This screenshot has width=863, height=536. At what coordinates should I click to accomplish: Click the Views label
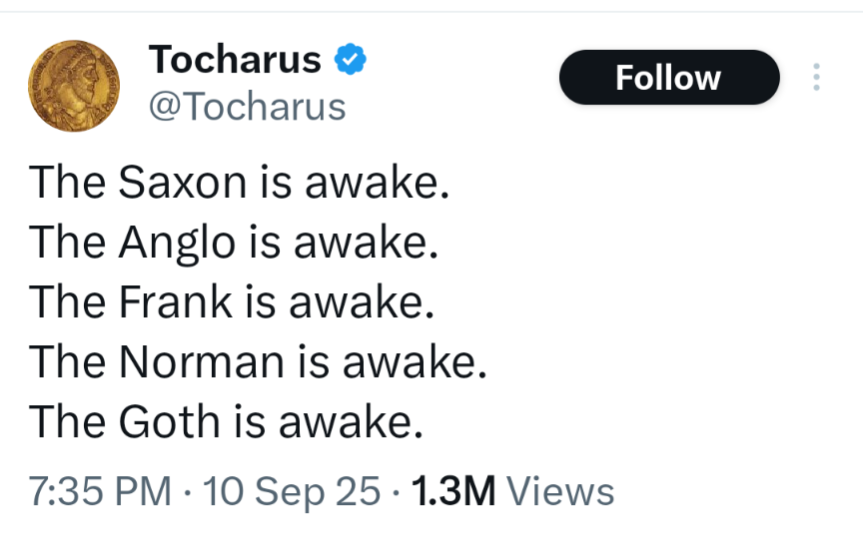click(560, 491)
